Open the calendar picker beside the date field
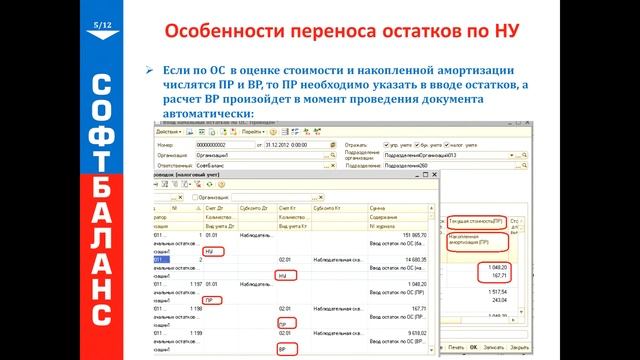 click(x=333, y=145)
